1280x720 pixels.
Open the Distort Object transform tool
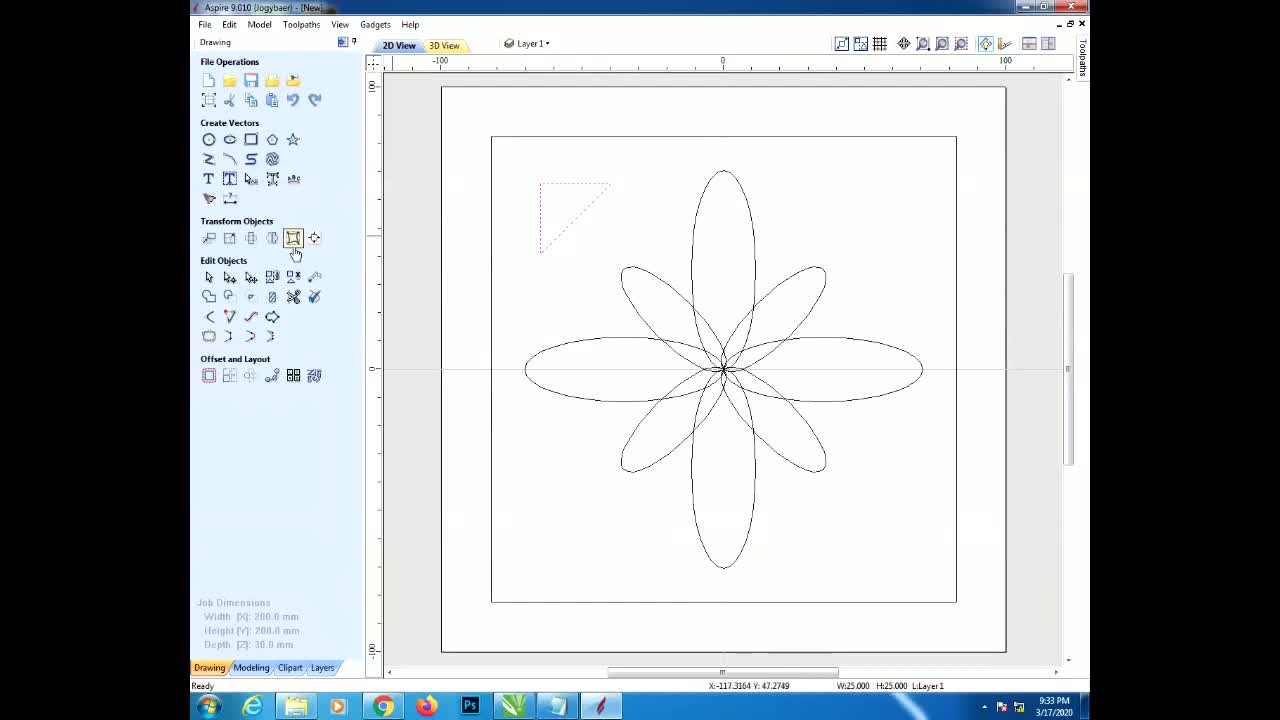pos(293,238)
